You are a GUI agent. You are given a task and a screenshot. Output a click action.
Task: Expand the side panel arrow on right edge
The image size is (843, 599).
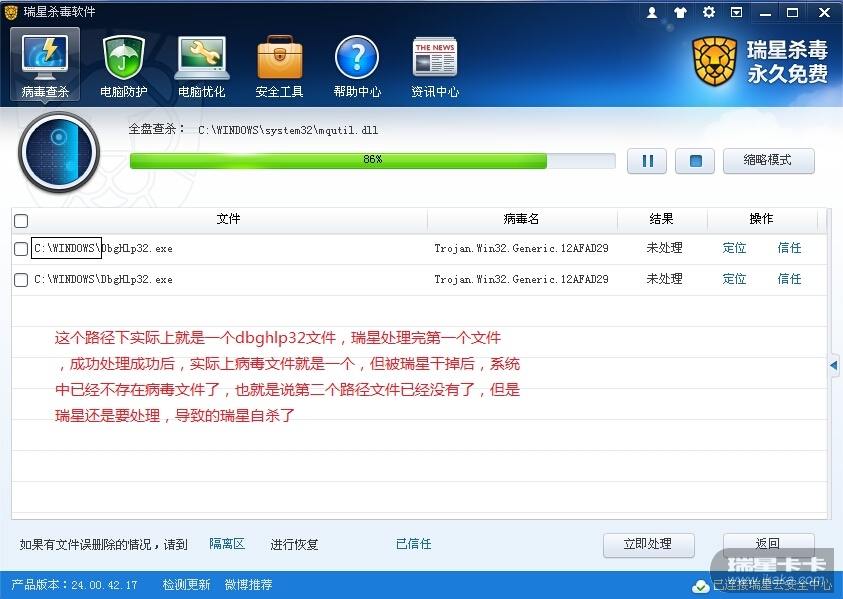tap(833, 365)
